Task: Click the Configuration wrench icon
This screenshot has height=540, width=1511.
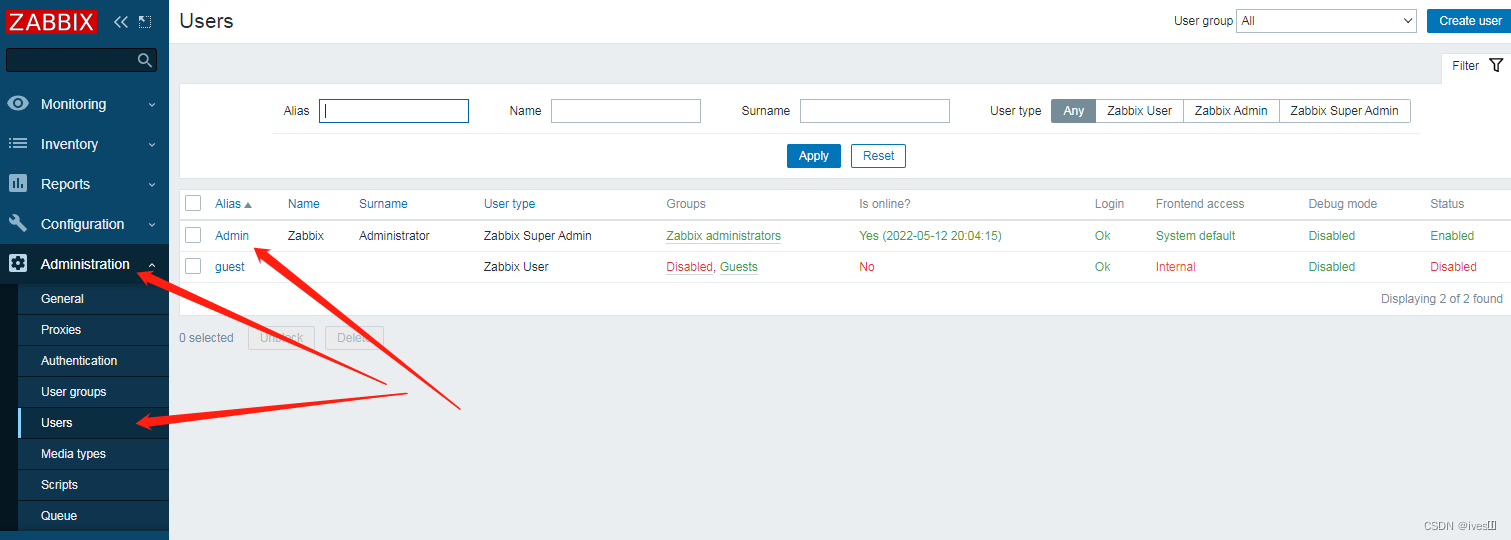Action: coord(18,224)
